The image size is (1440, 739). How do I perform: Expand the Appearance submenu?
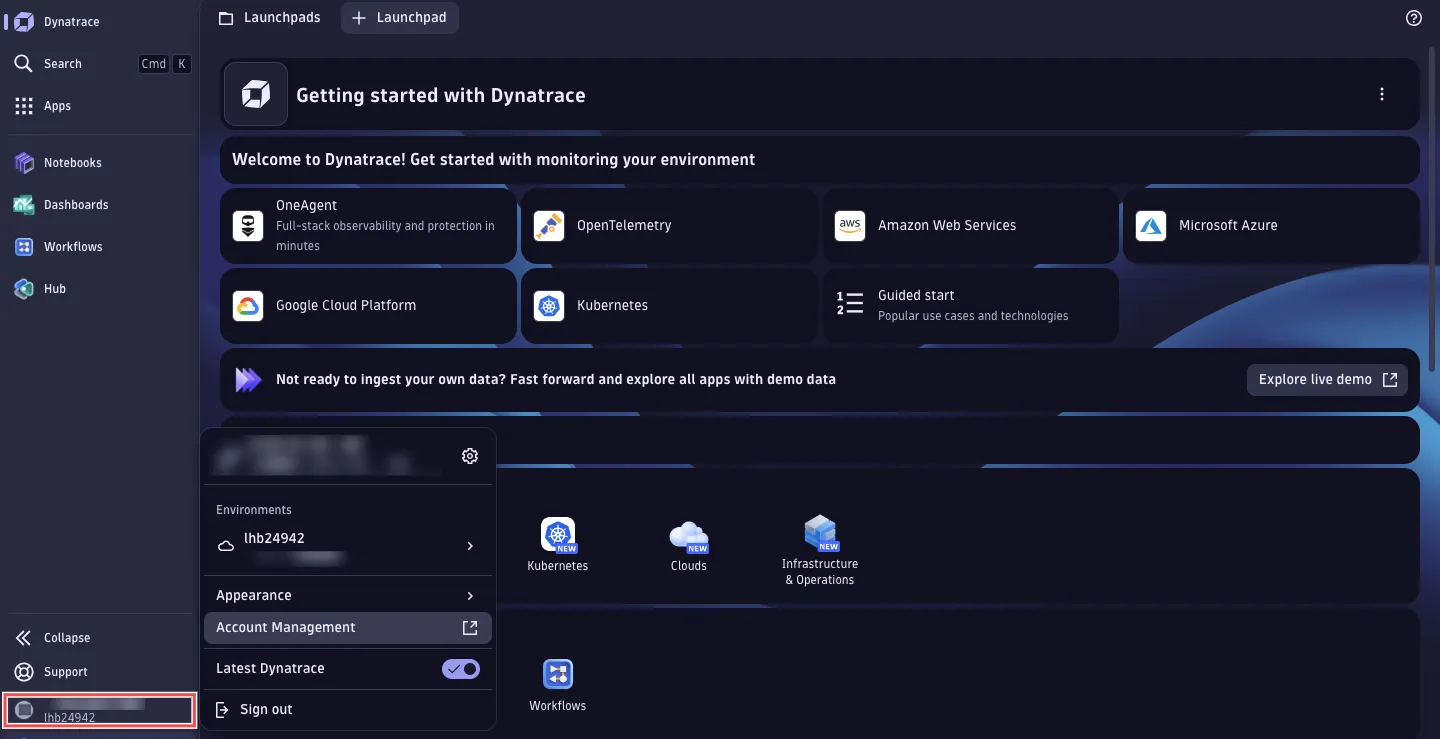[x=348, y=595]
